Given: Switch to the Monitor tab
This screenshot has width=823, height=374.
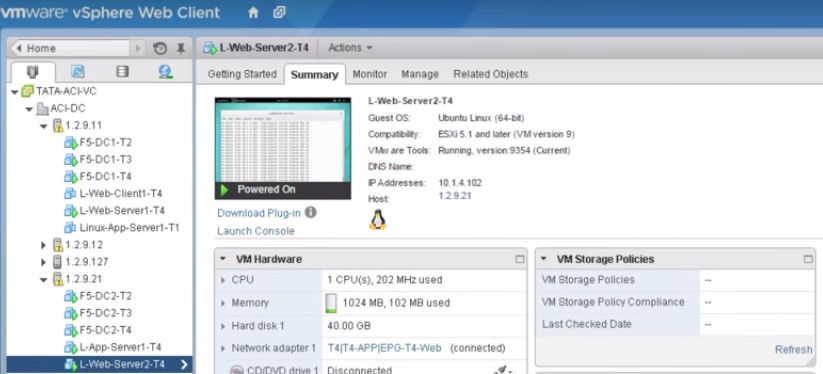Looking at the screenshot, I should pyautogui.click(x=370, y=74).
